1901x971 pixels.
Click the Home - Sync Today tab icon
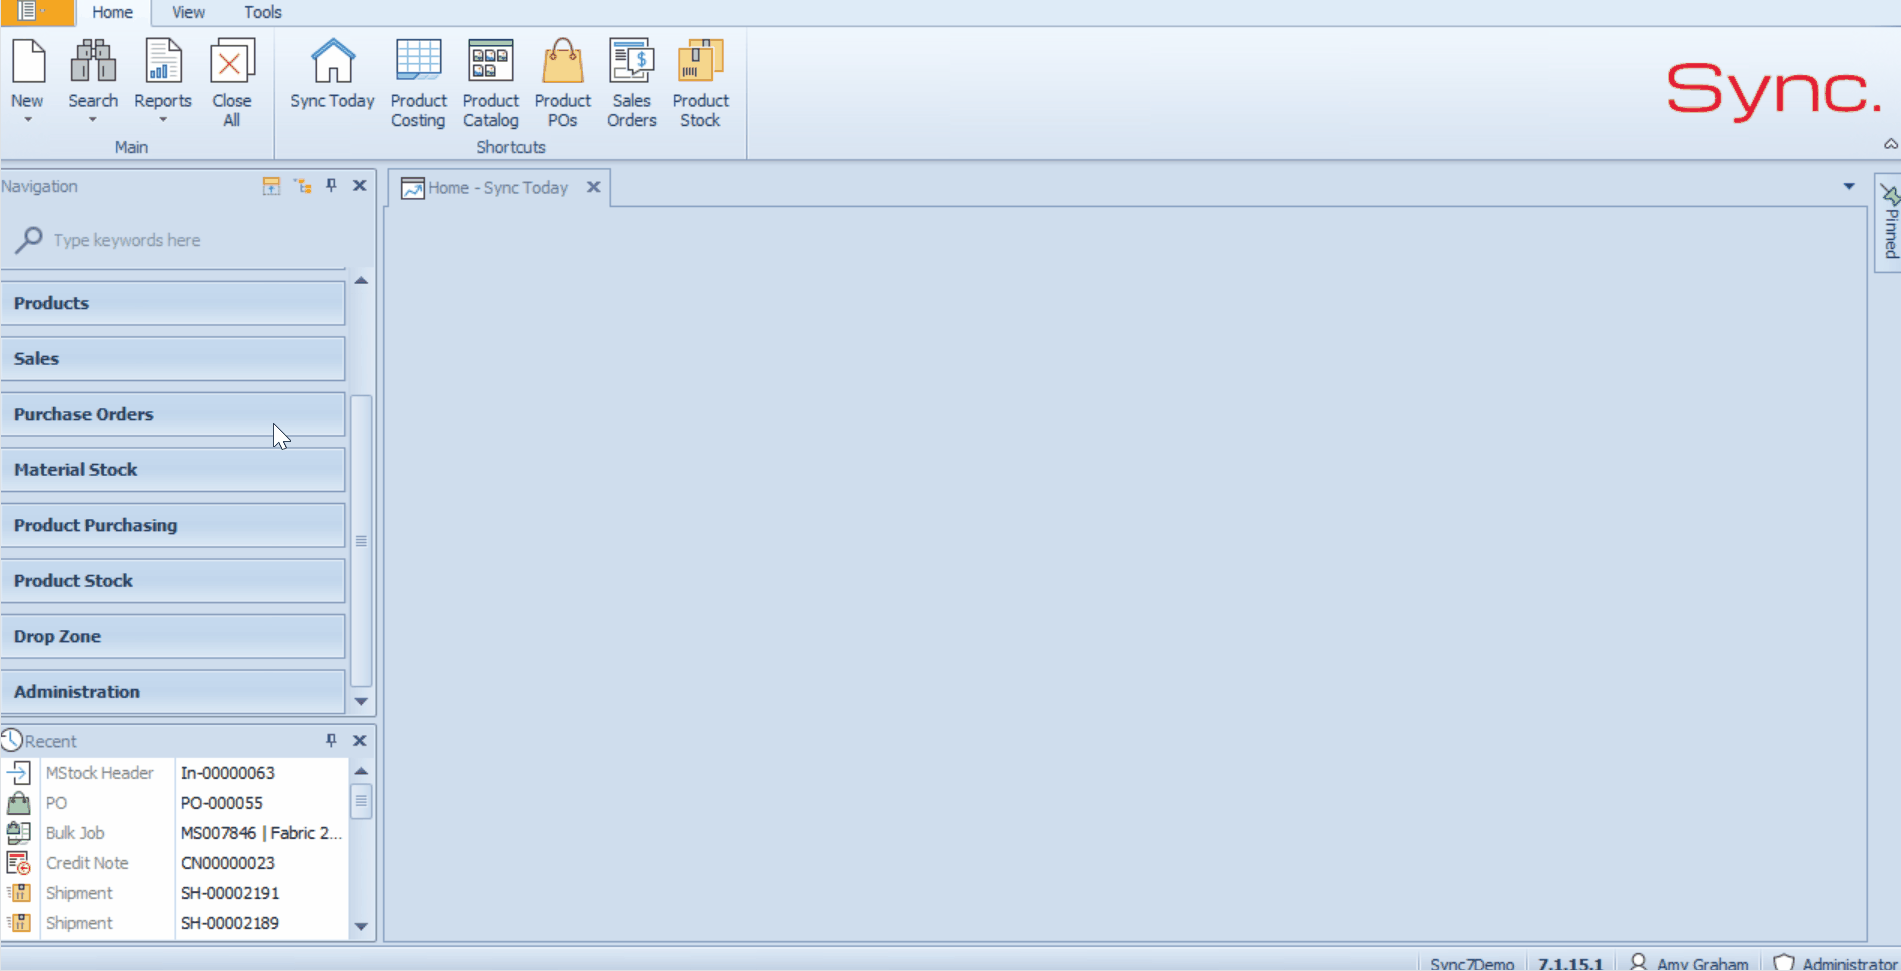(412, 188)
